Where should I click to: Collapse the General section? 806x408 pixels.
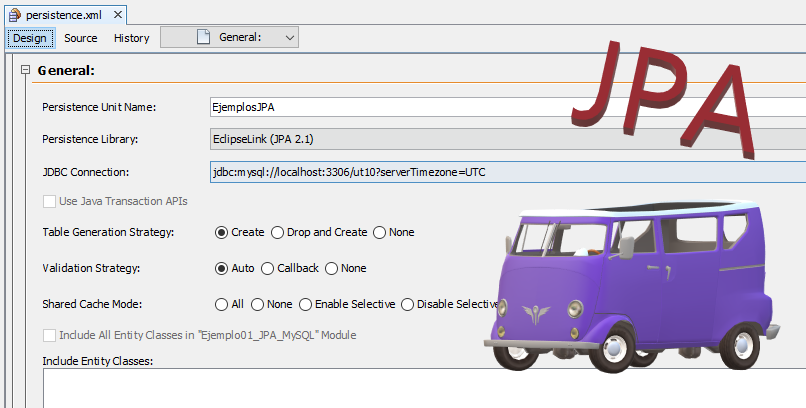point(25,70)
